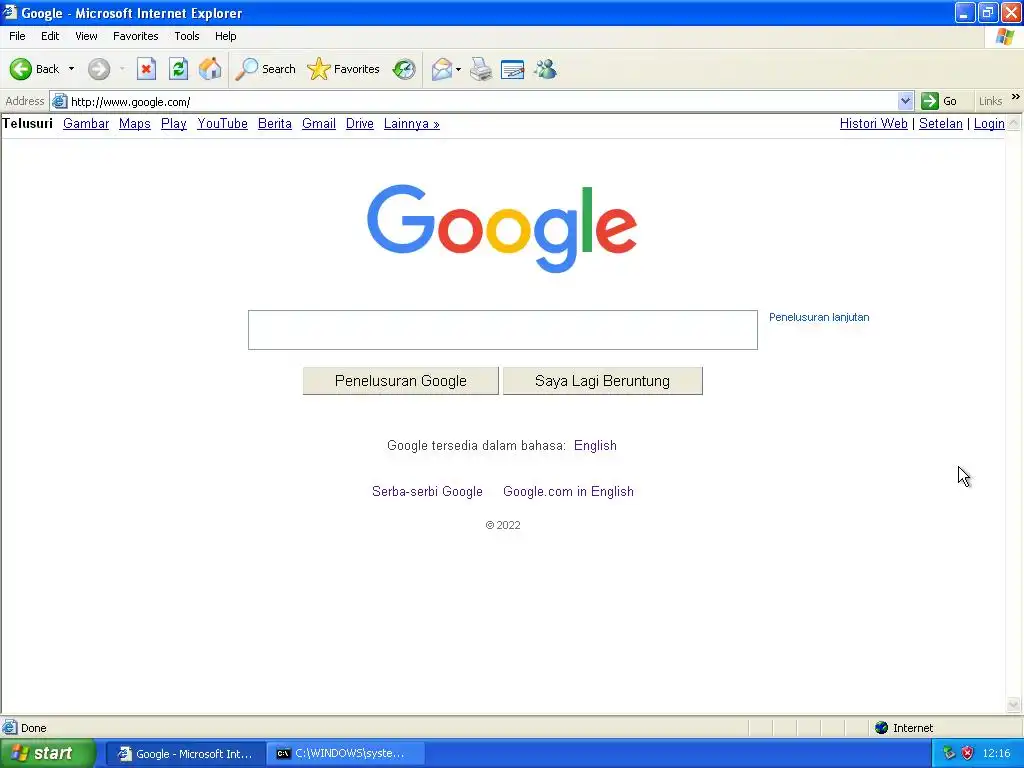This screenshot has width=1024, height=768.
Task: Click the green Back arrow icon
Action: coord(20,69)
